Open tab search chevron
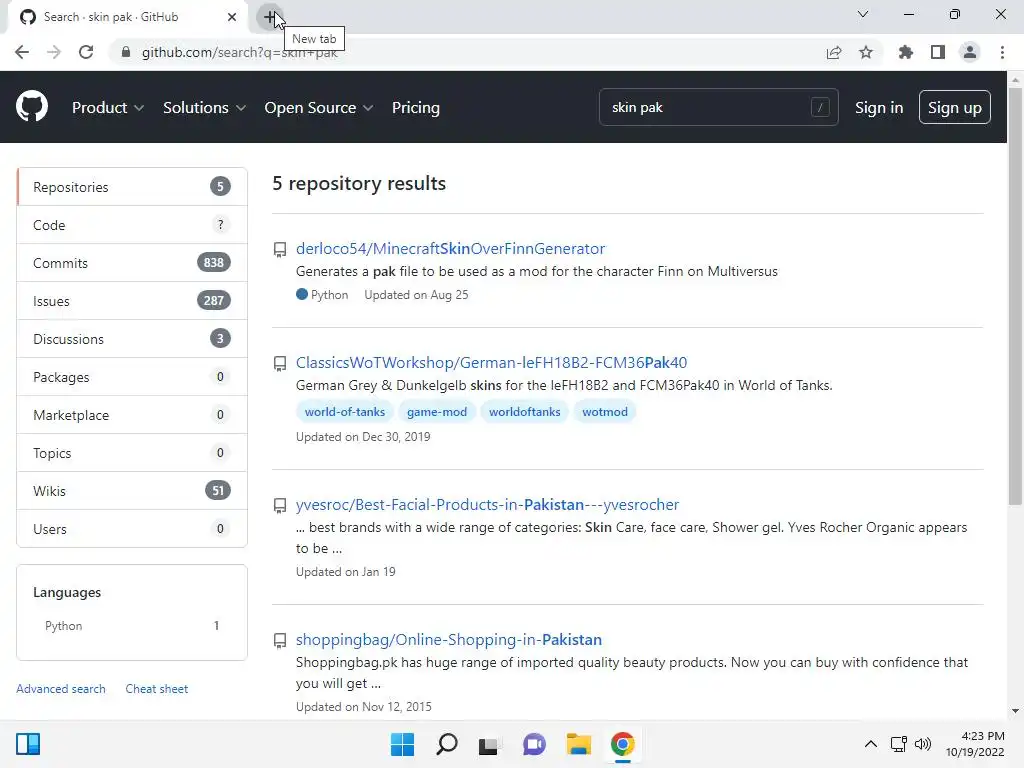 (863, 14)
